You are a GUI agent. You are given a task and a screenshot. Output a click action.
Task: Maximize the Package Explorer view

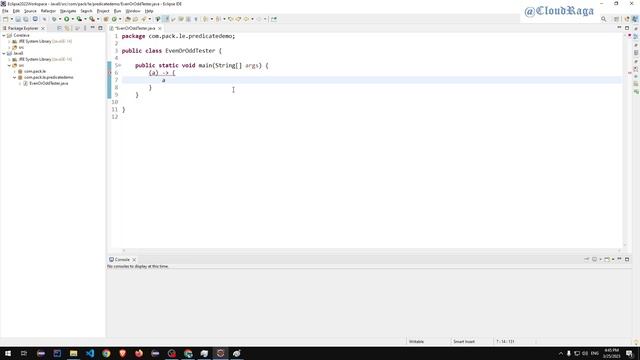click(100, 28)
